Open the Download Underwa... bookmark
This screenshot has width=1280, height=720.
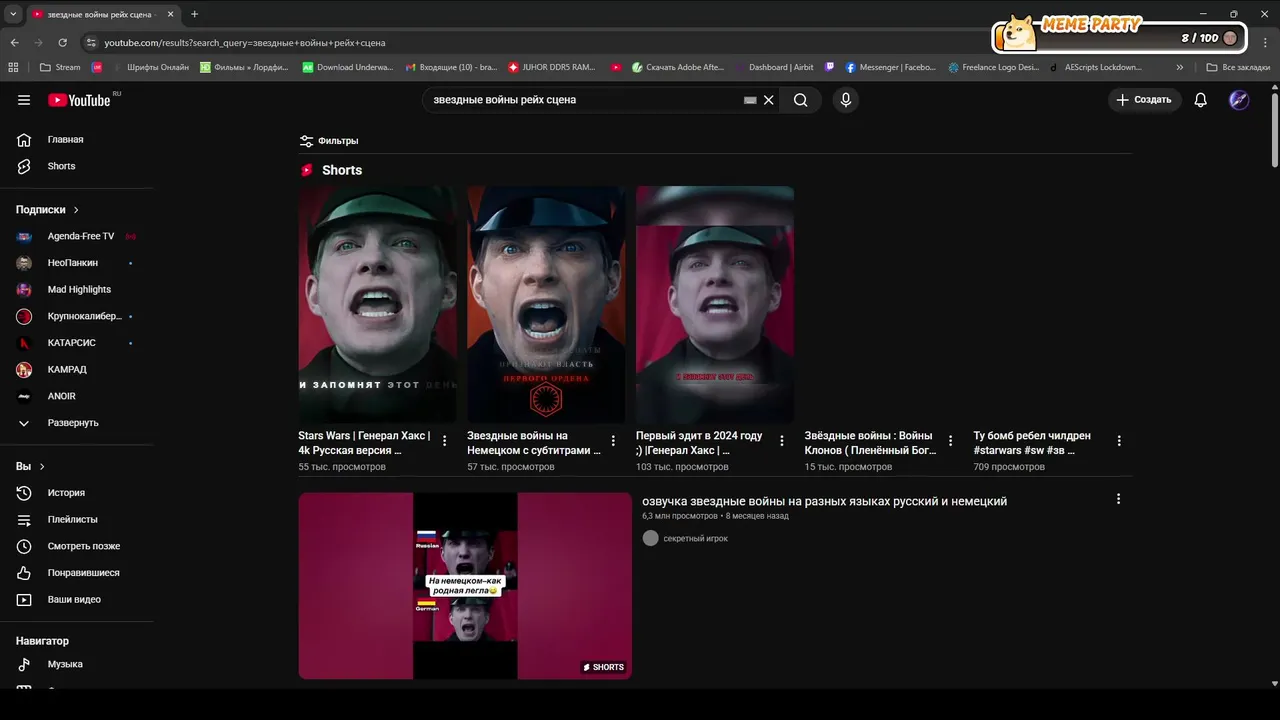(x=347, y=67)
